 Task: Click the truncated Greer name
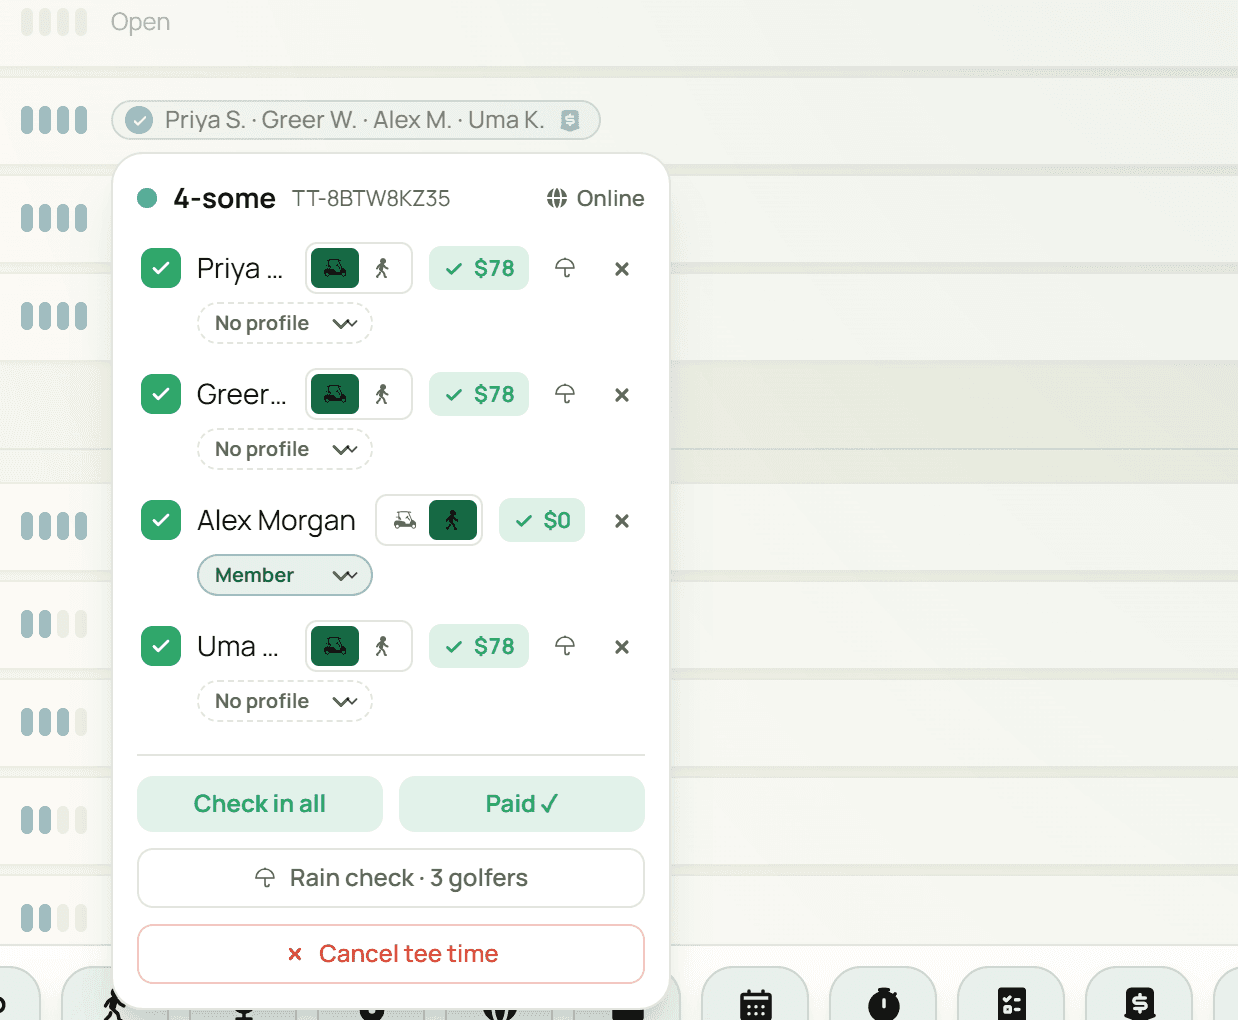click(242, 394)
